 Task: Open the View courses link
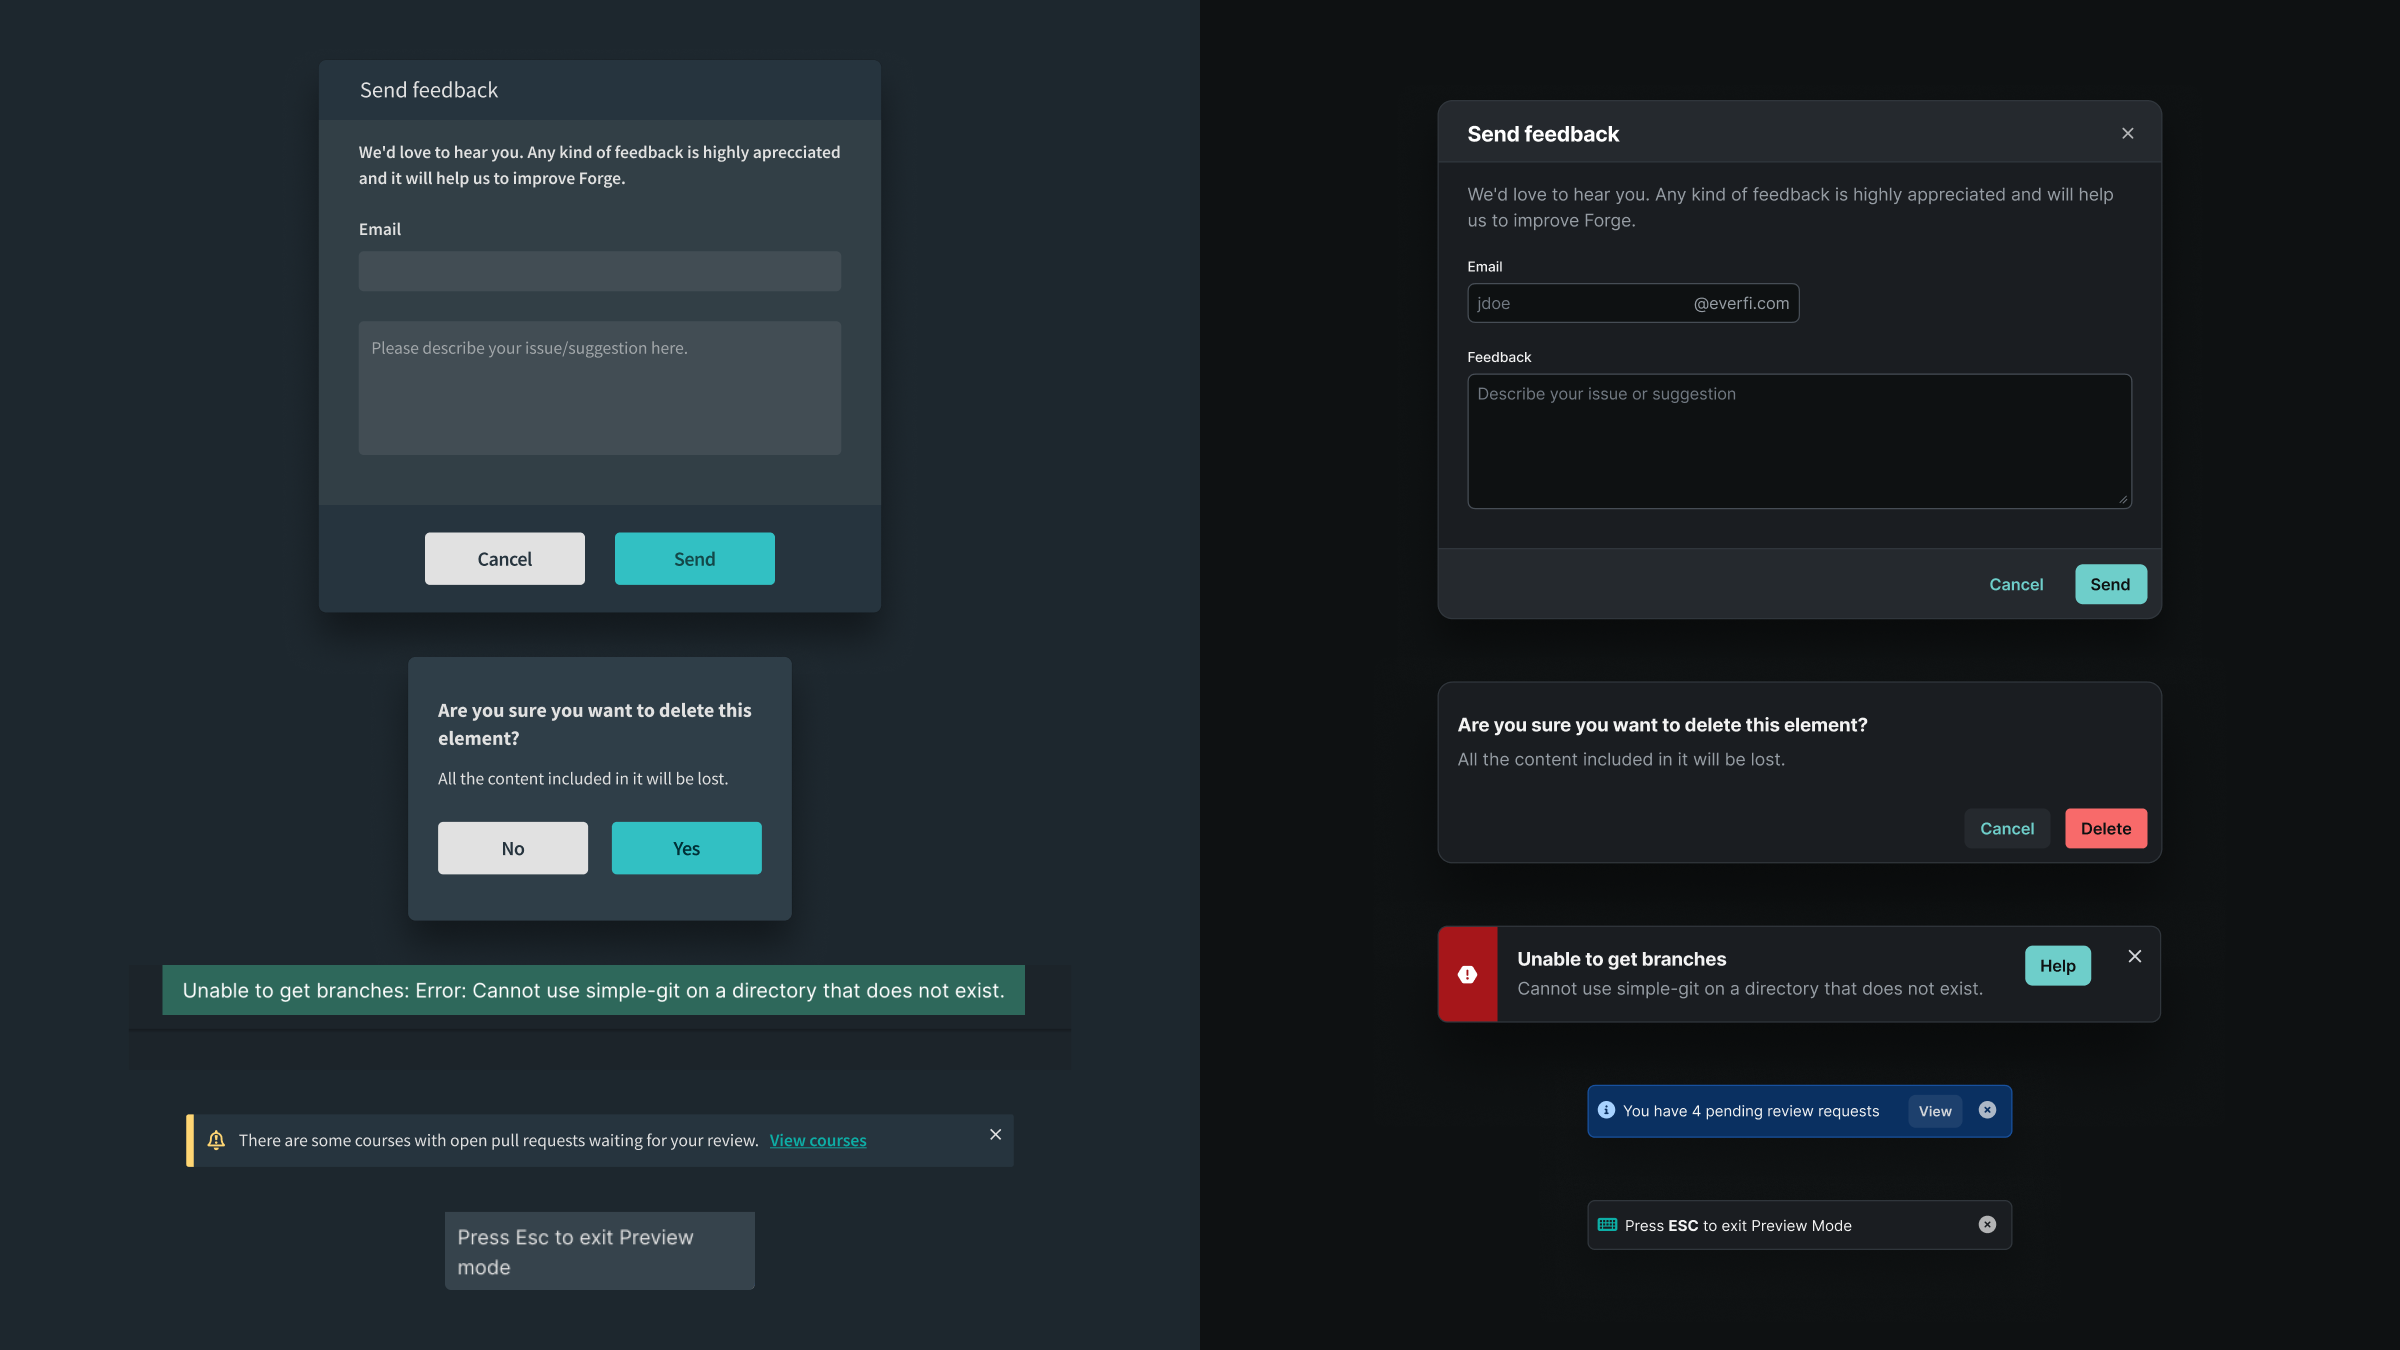pos(817,1140)
